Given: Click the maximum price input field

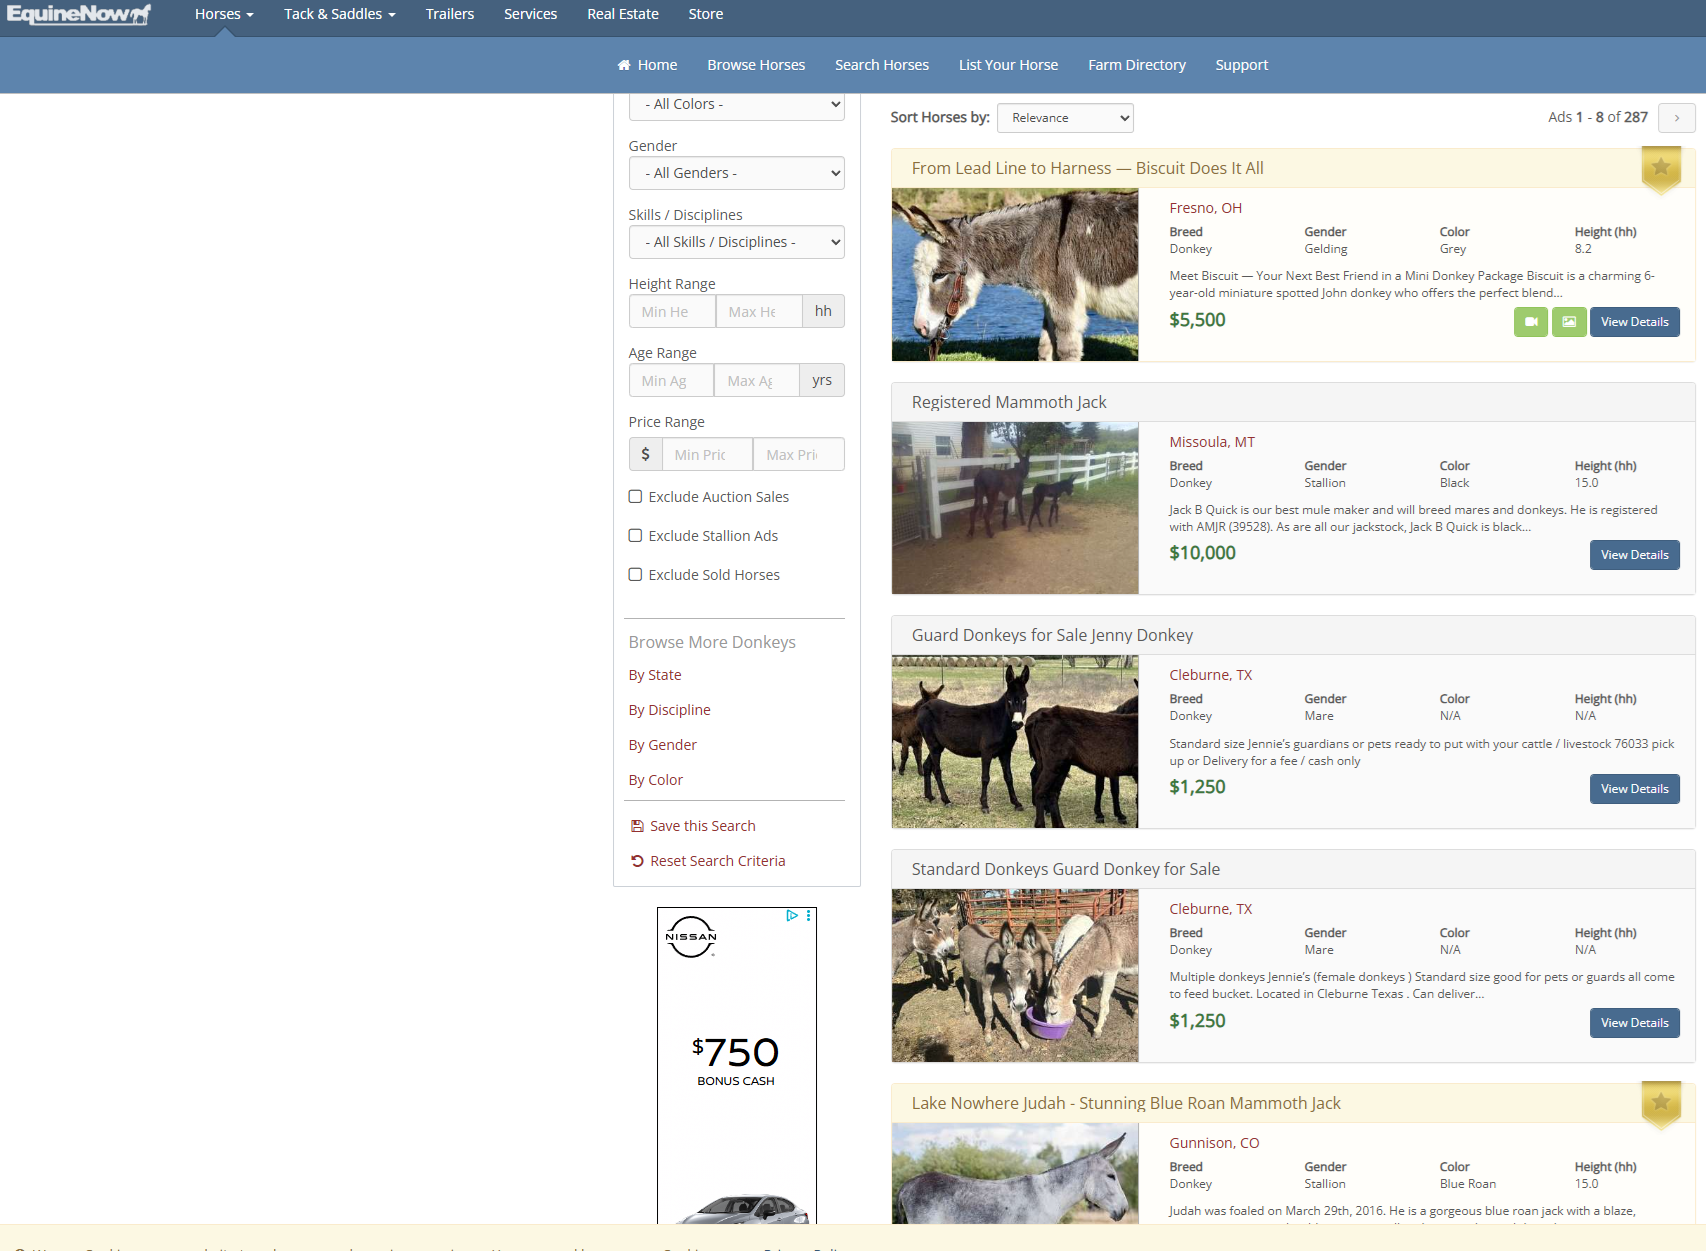Looking at the screenshot, I should (x=799, y=454).
